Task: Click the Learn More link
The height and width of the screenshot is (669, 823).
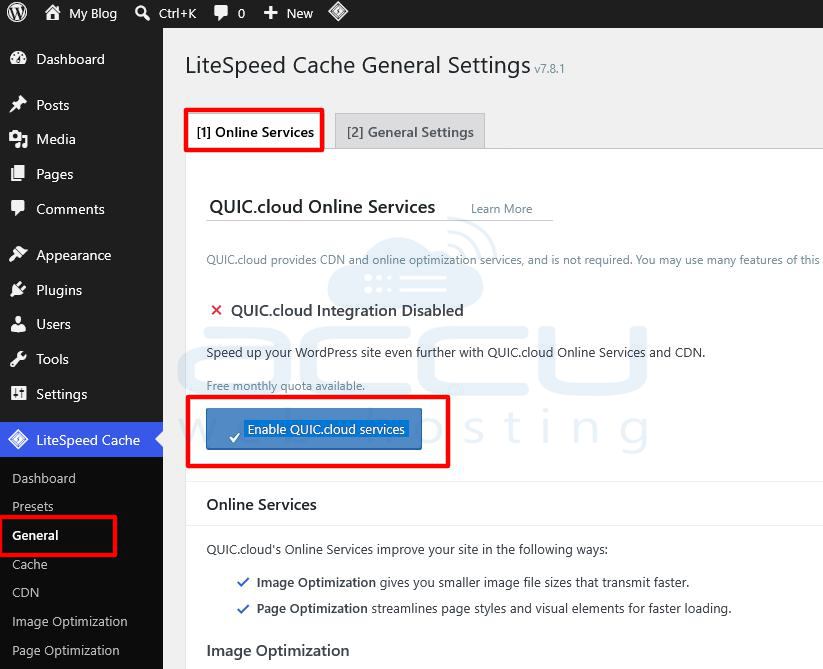Action: click(501, 209)
